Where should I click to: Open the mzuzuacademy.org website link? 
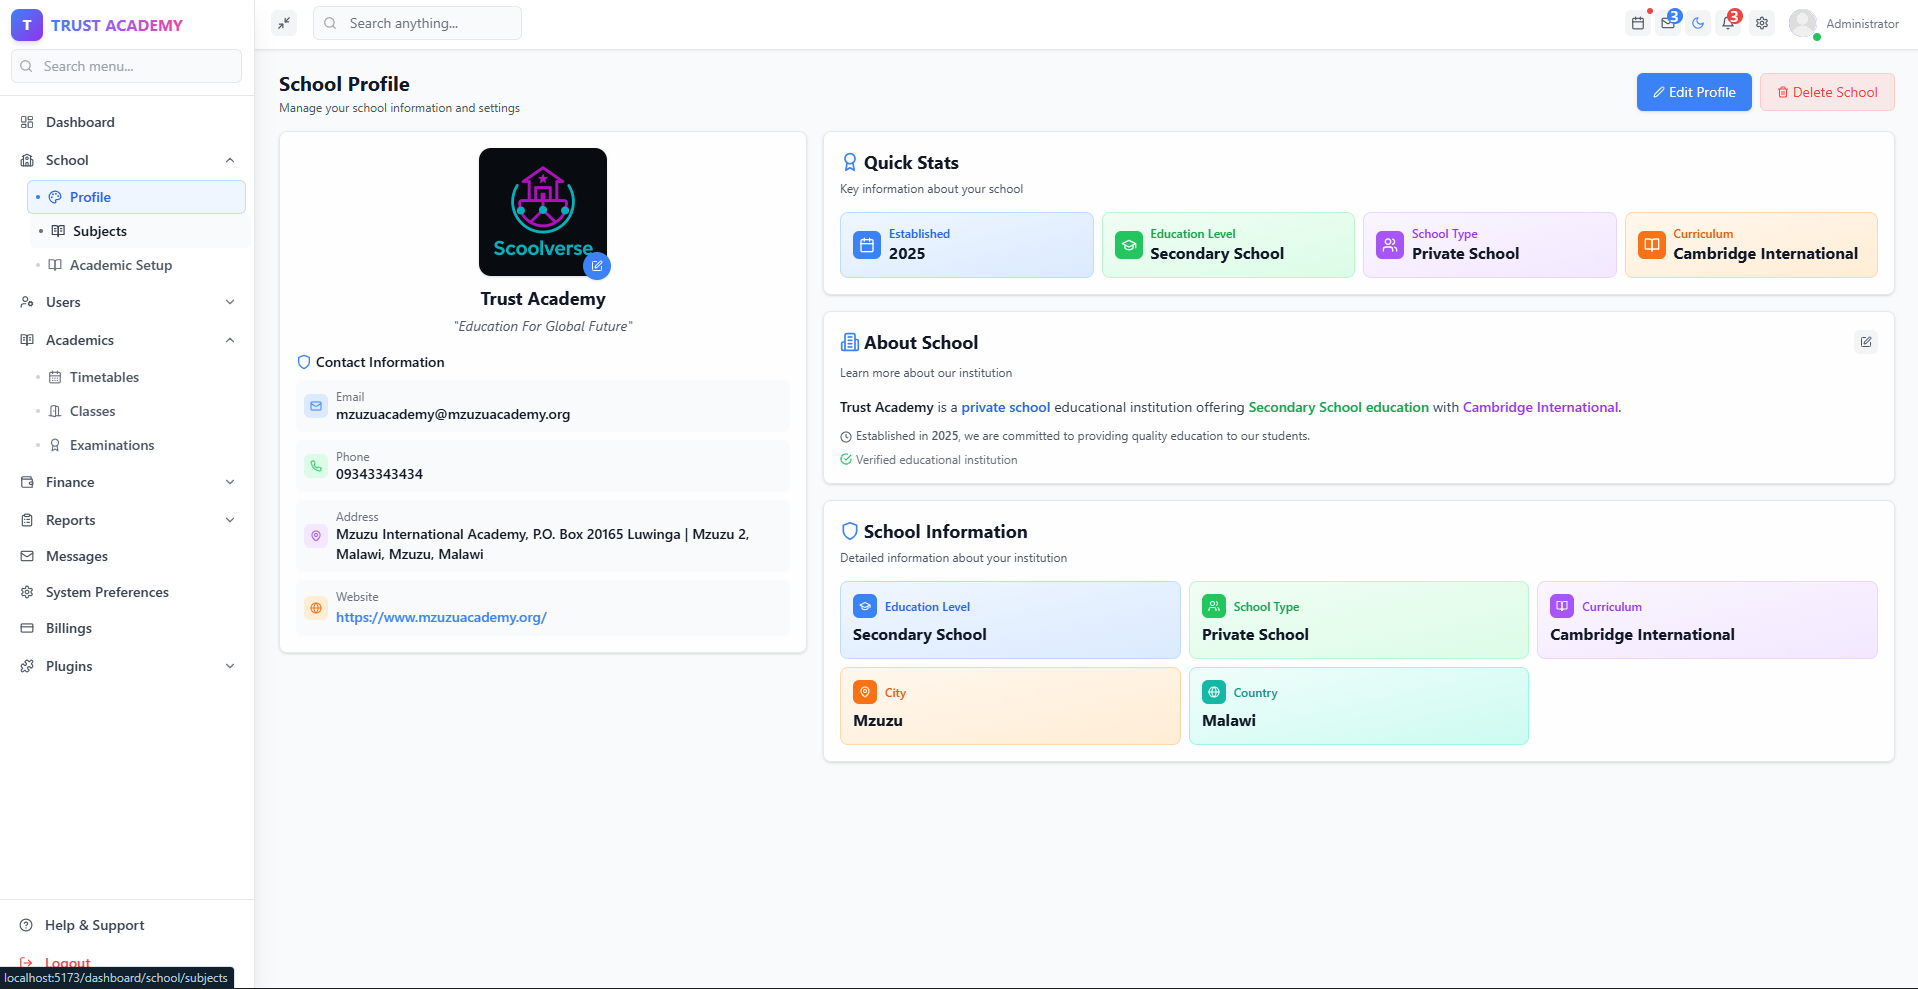(x=441, y=617)
